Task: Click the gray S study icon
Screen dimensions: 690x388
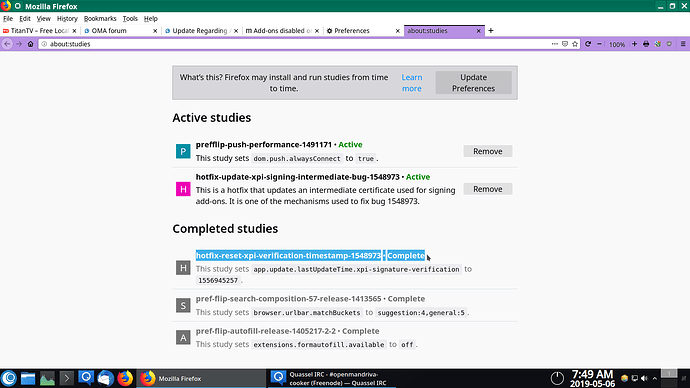Action: tap(183, 305)
